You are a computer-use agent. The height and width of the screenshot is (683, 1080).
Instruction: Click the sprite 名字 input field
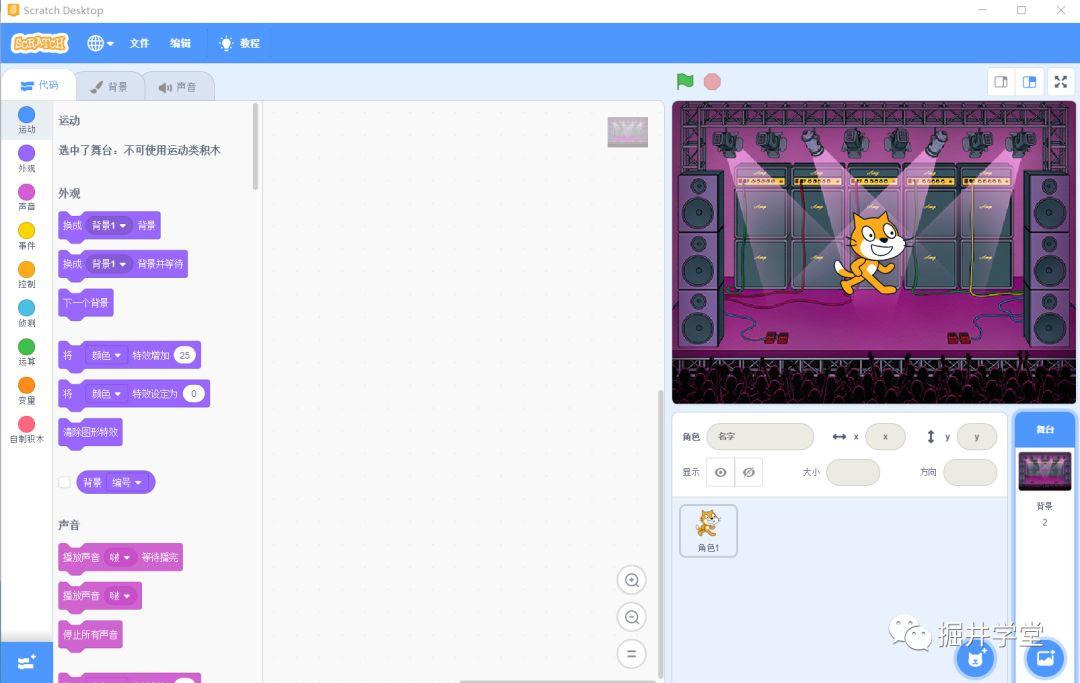click(x=760, y=437)
